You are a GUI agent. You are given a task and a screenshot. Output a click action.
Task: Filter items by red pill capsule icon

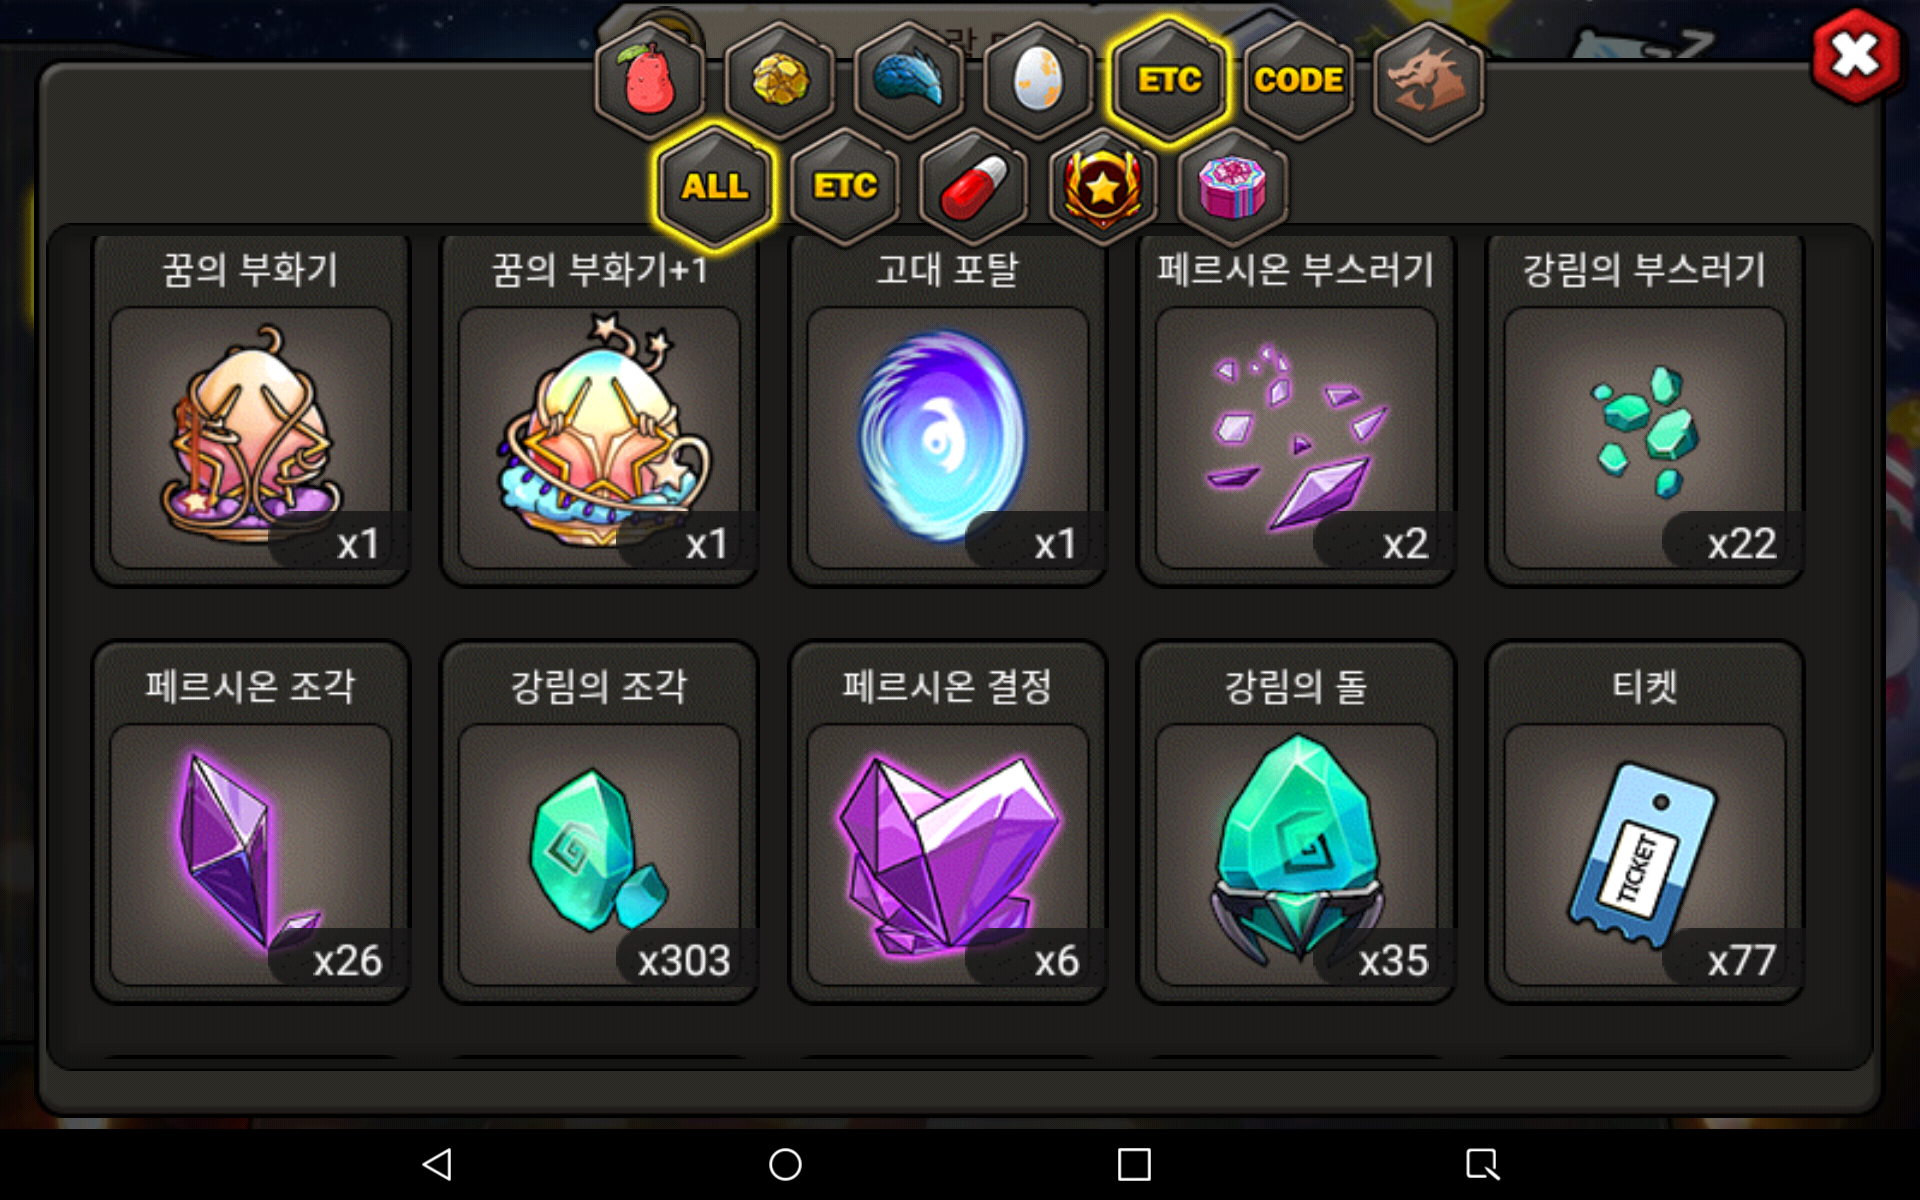coord(974,187)
